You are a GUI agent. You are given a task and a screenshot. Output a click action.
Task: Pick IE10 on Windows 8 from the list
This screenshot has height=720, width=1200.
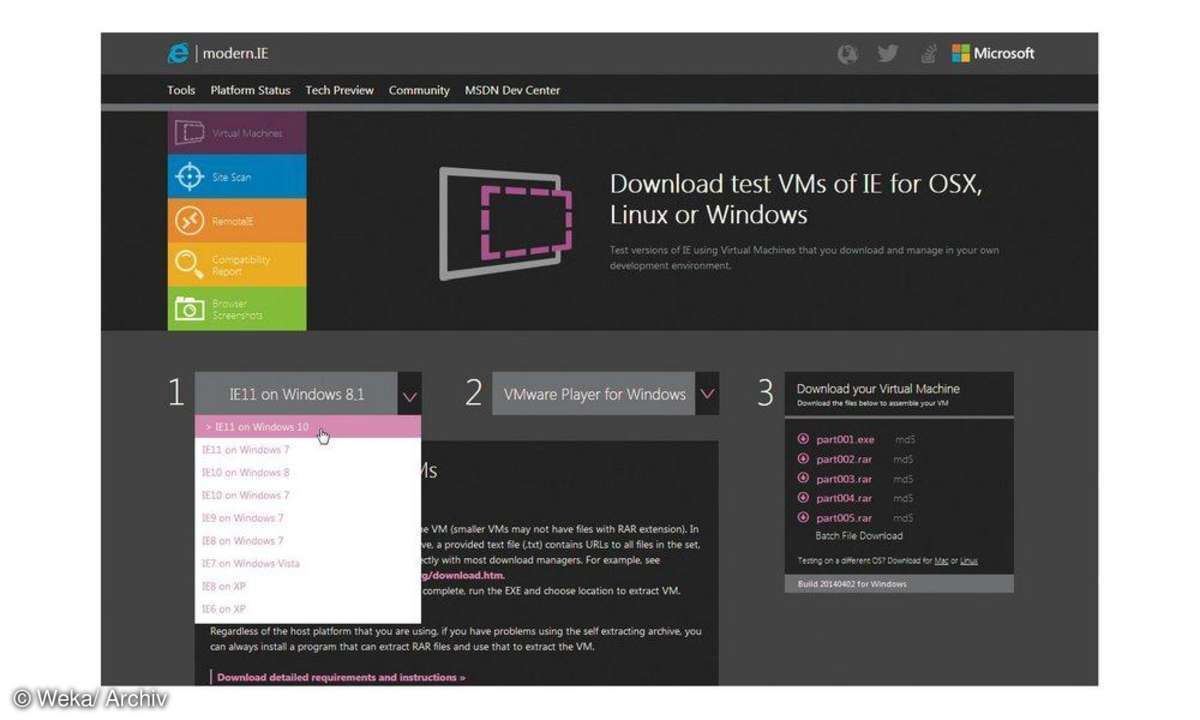[x=246, y=473]
